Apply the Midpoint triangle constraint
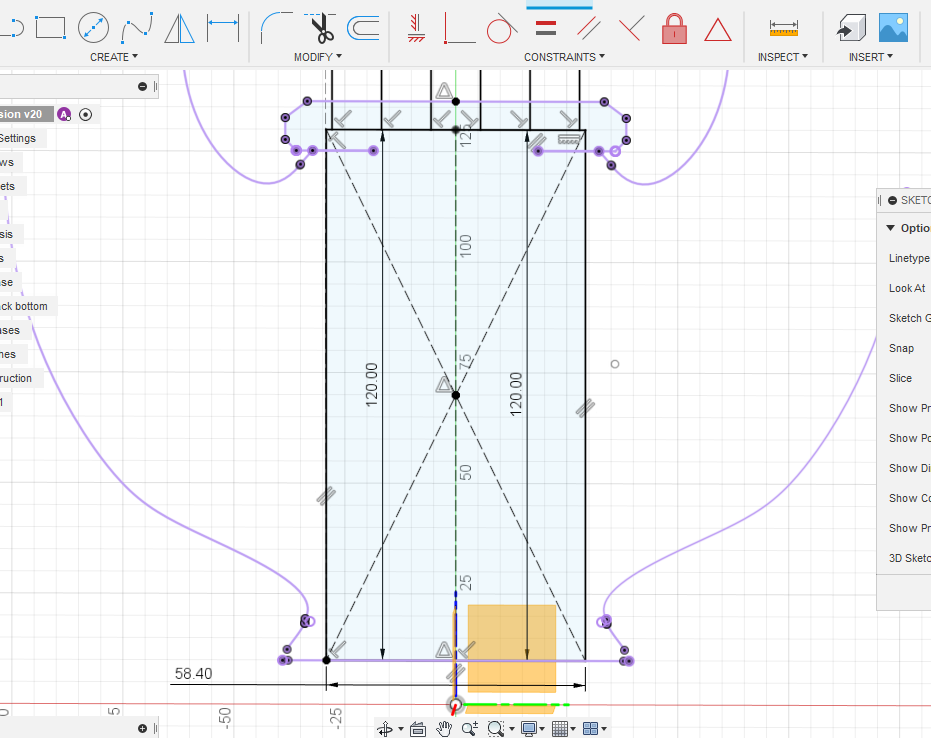The image size is (931, 738). (717, 29)
